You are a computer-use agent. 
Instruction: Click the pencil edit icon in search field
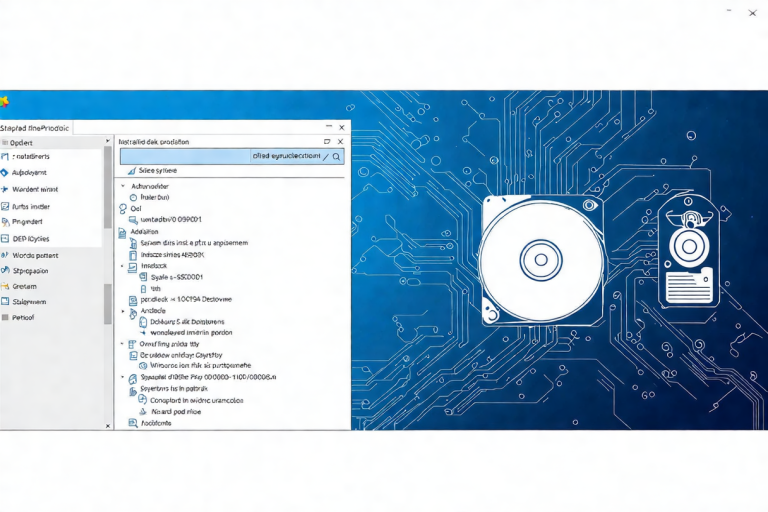[325, 157]
